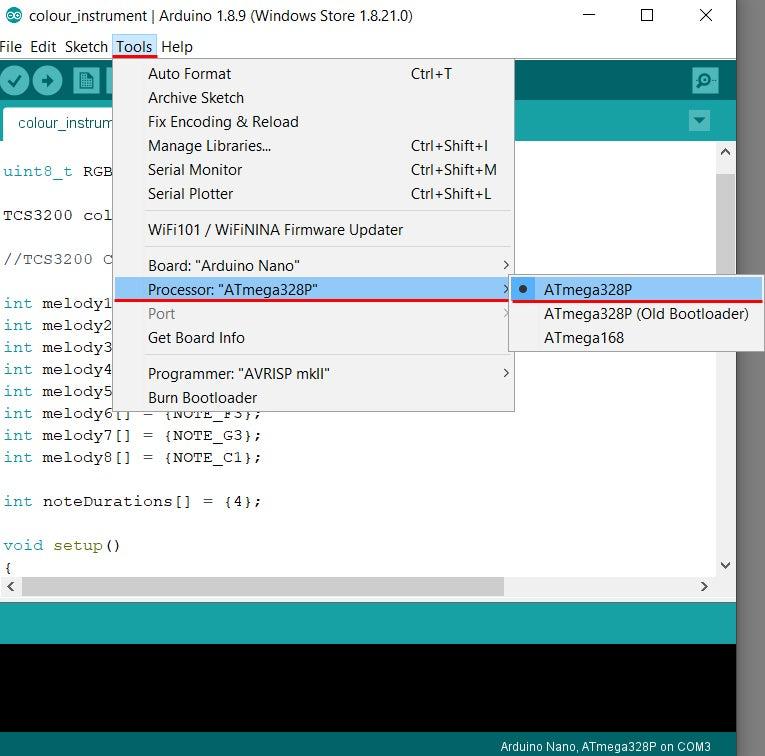
Task: Launch Serial Monitor from the menu
Action: pyautogui.click(x=313, y=169)
